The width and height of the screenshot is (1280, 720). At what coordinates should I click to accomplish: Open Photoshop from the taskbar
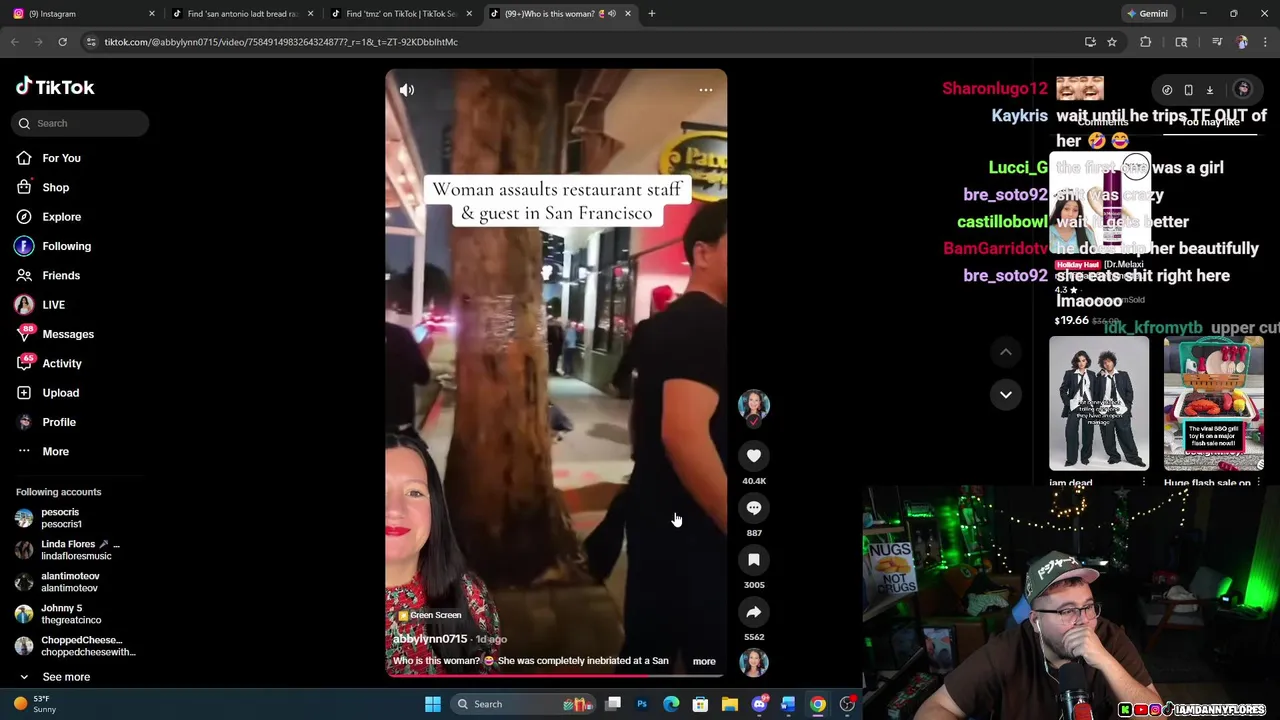[642, 704]
